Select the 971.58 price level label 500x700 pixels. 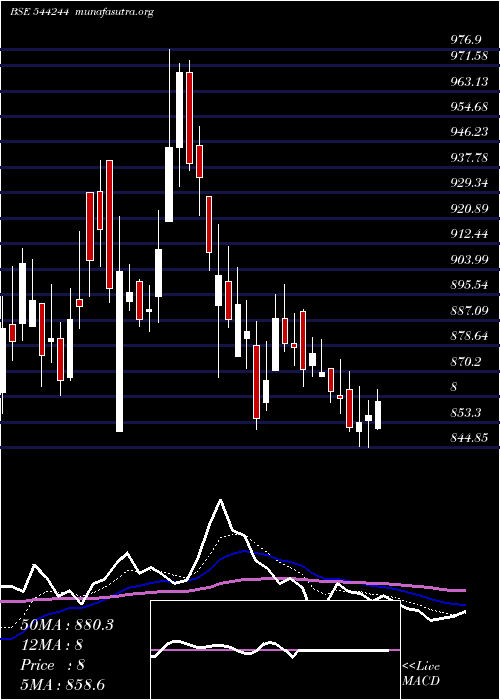(x=469, y=56)
